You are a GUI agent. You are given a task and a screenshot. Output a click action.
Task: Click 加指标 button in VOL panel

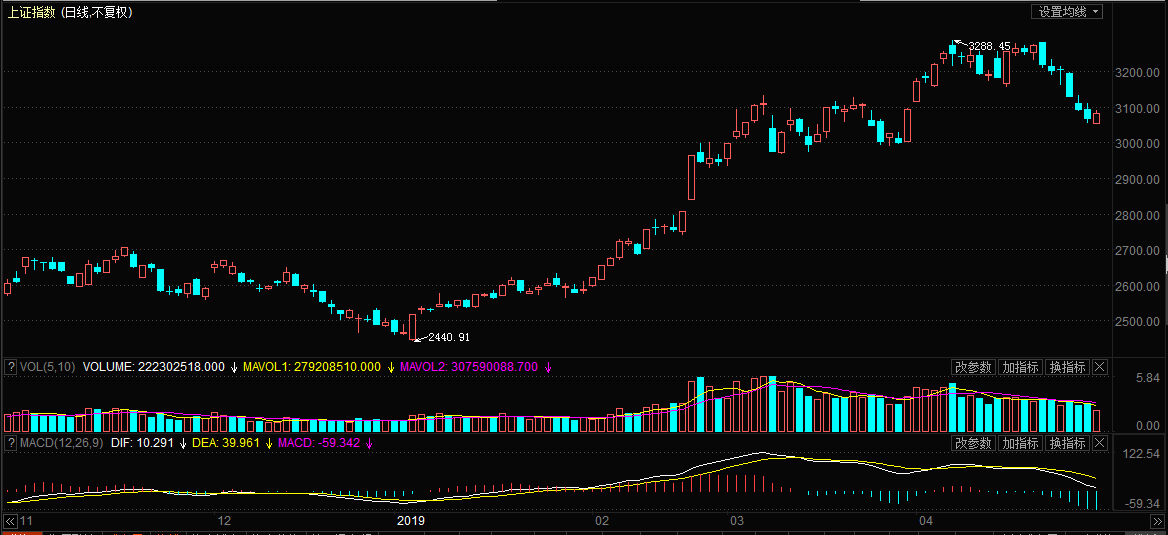click(1021, 367)
